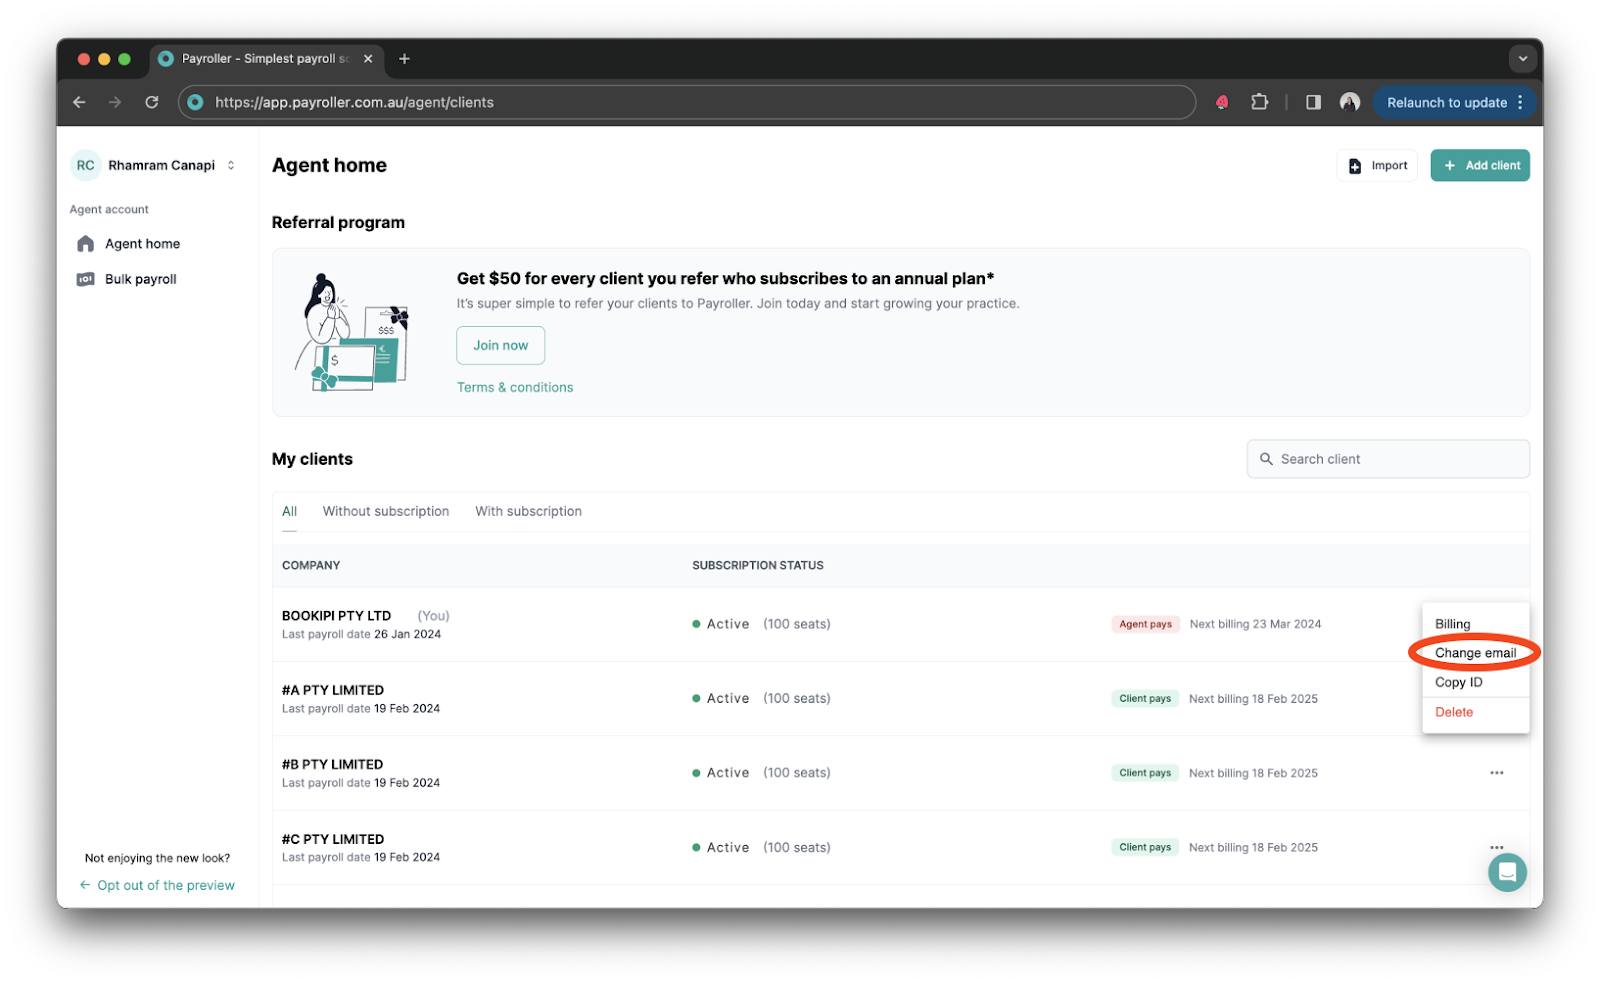The height and width of the screenshot is (983, 1600).
Task: Click Client pays badge for #B PTY LIMITED
Action: pos(1145,773)
